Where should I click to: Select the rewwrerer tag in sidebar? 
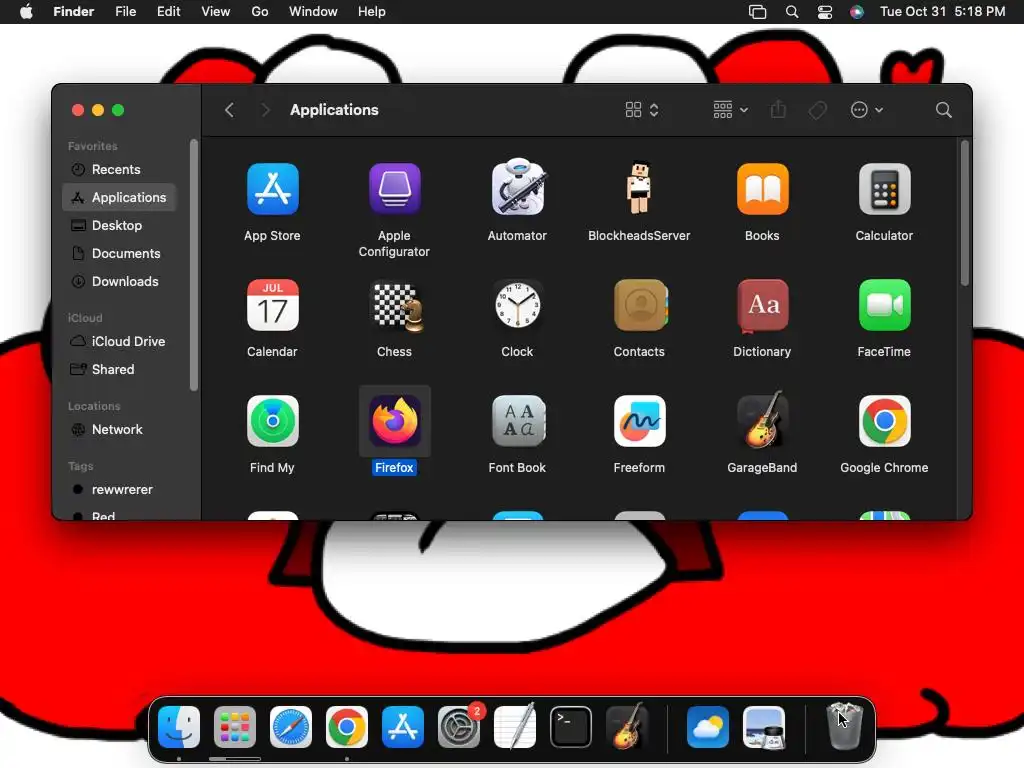tap(119, 490)
